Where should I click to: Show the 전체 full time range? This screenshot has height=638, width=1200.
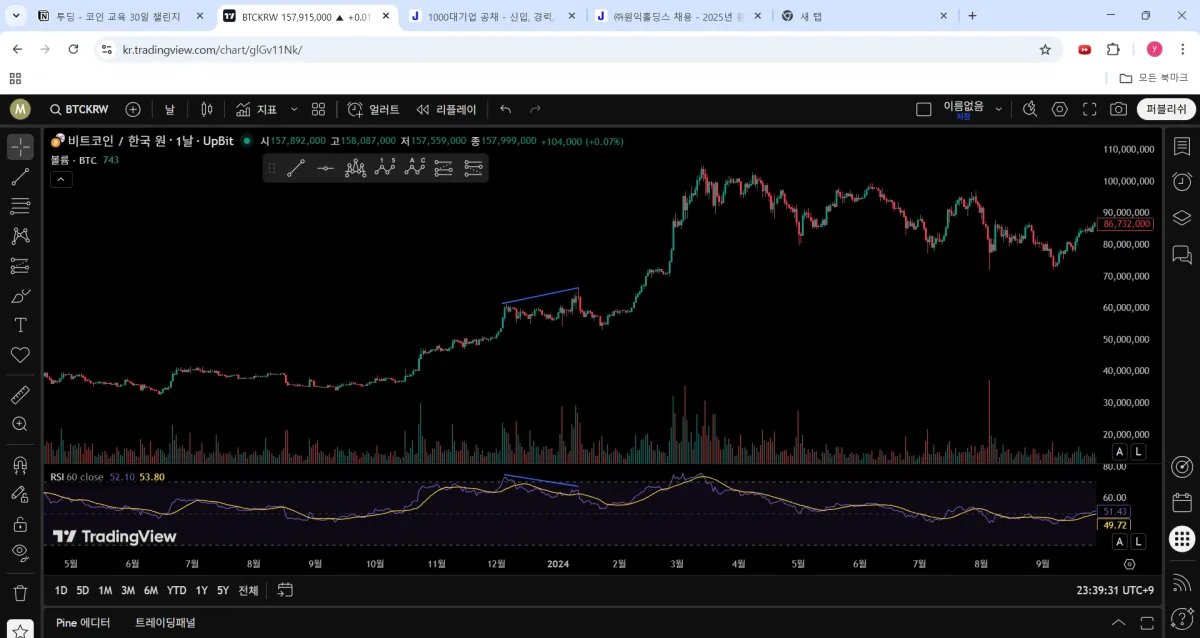tap(248, 590)
